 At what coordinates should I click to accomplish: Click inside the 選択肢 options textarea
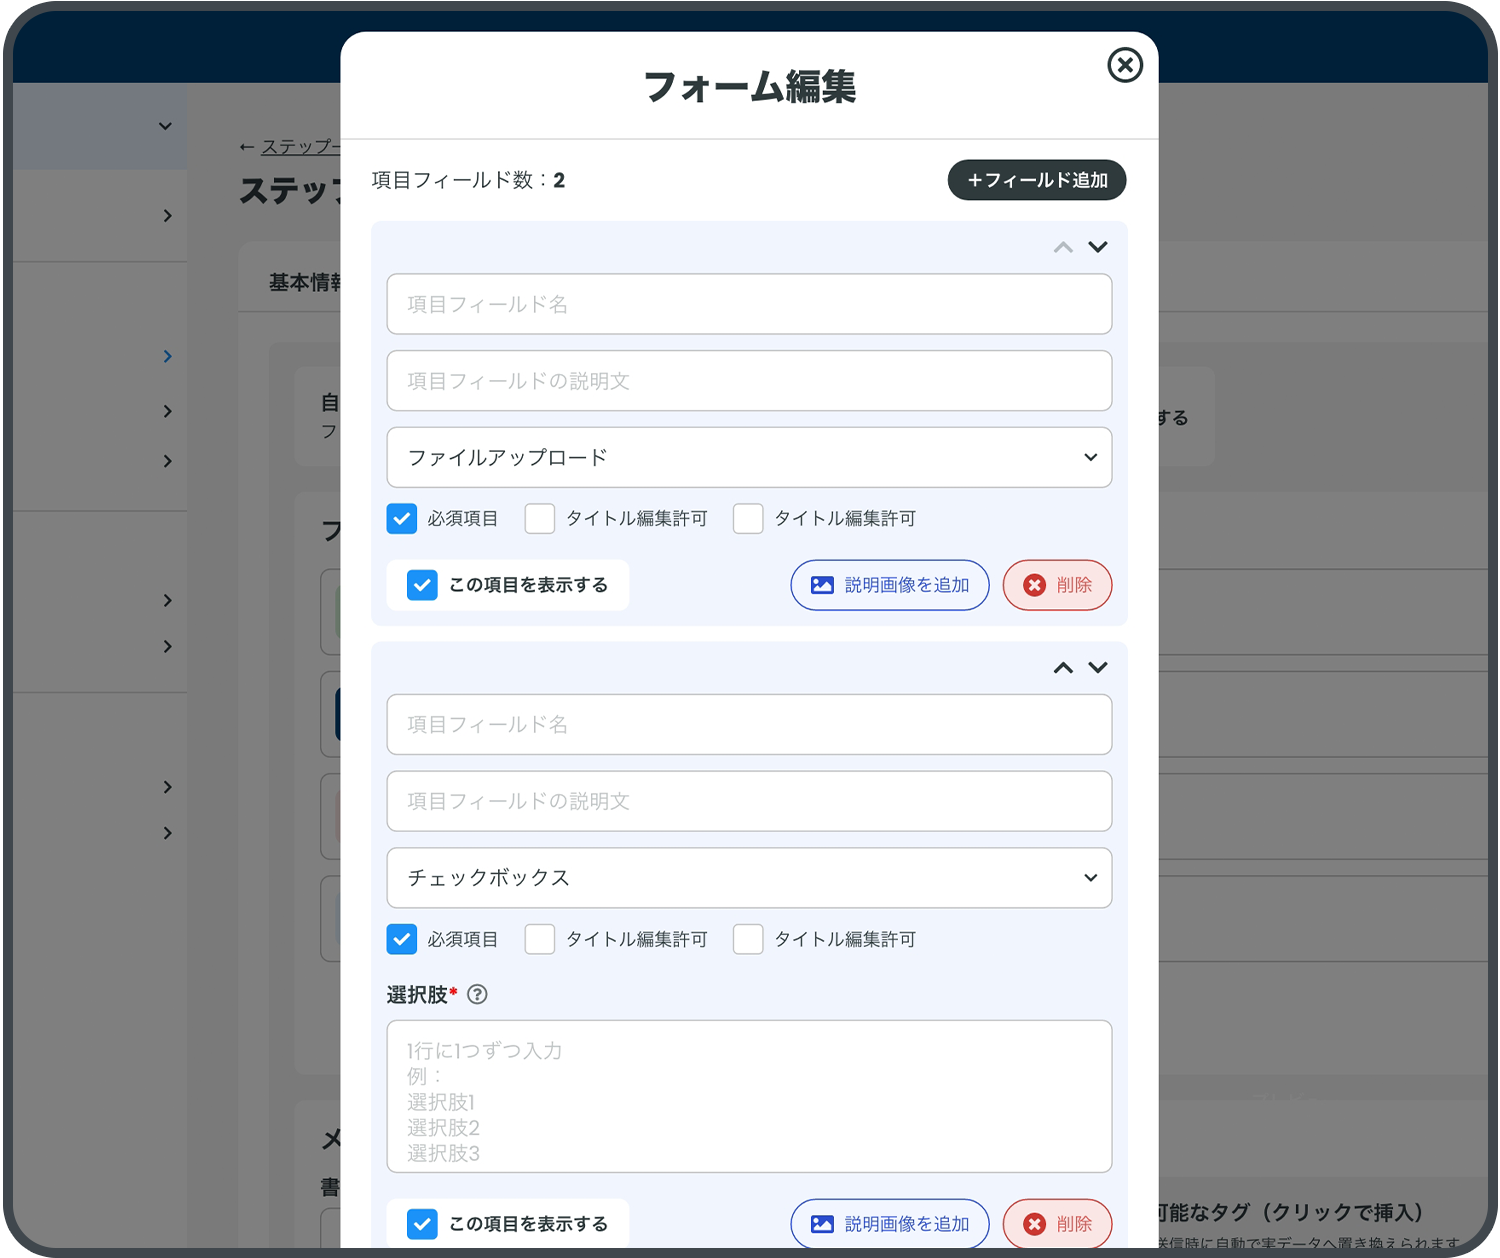[x=749, y=1095]
